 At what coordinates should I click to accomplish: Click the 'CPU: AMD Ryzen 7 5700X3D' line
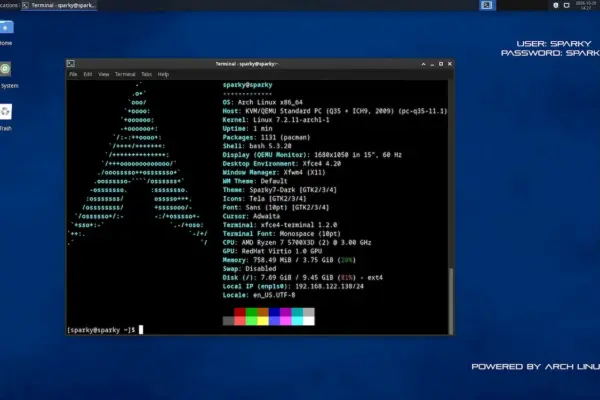tap(297, 243)
